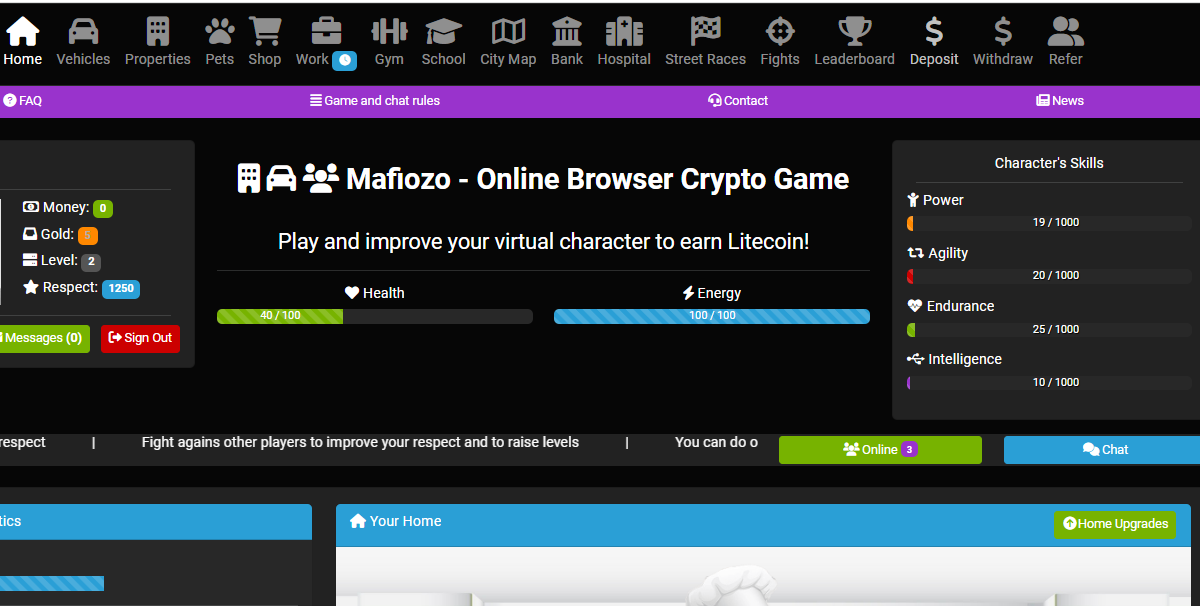Open the Contact link

738,100
